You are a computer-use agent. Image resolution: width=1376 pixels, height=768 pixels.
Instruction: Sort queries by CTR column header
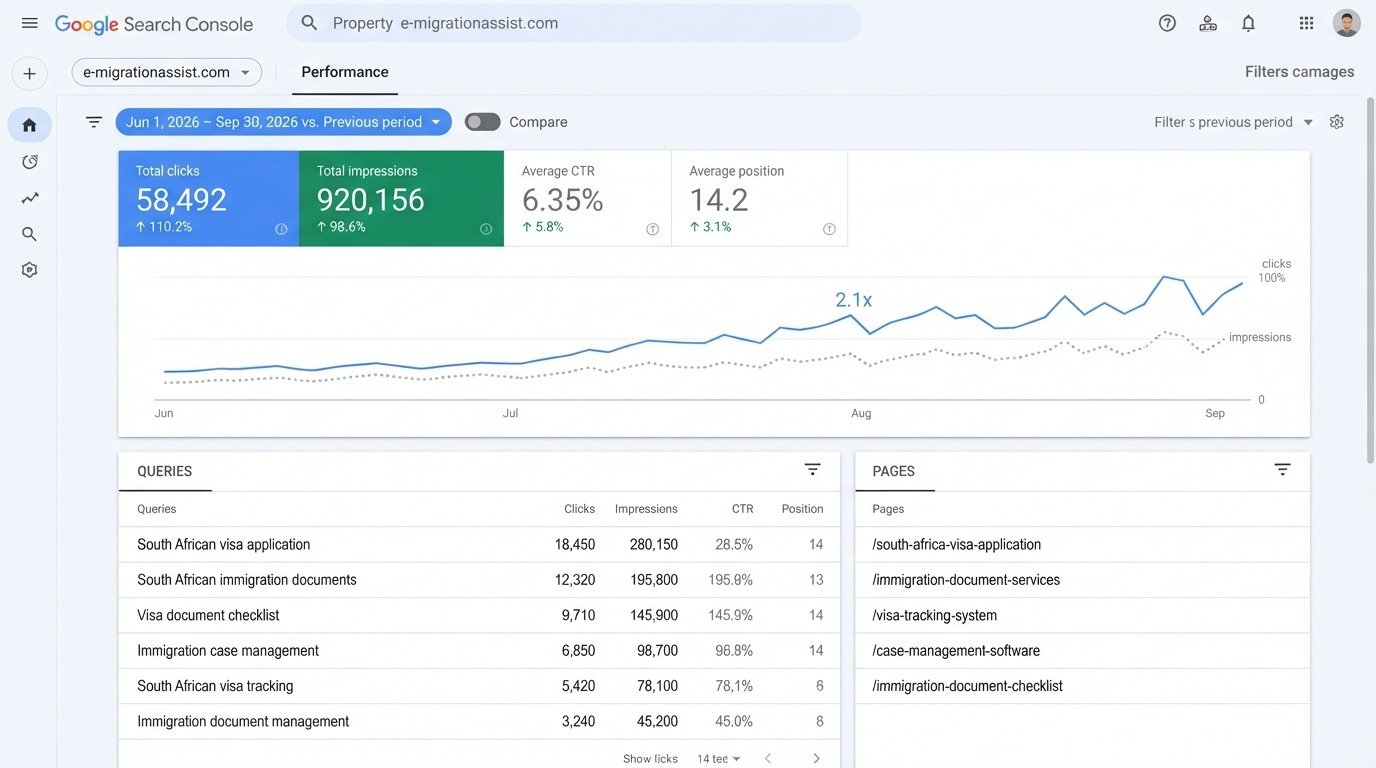pos(742,509)
